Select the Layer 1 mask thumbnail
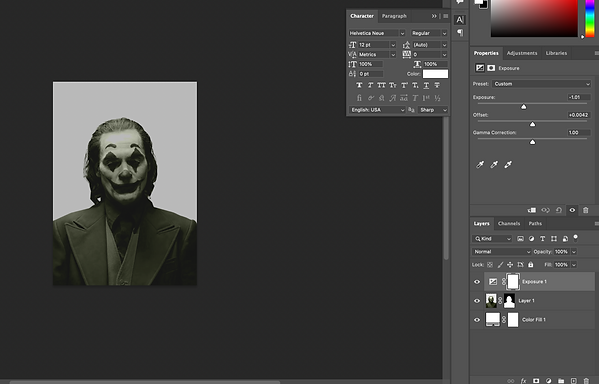599x384 pixels. [x=510, y=301]
